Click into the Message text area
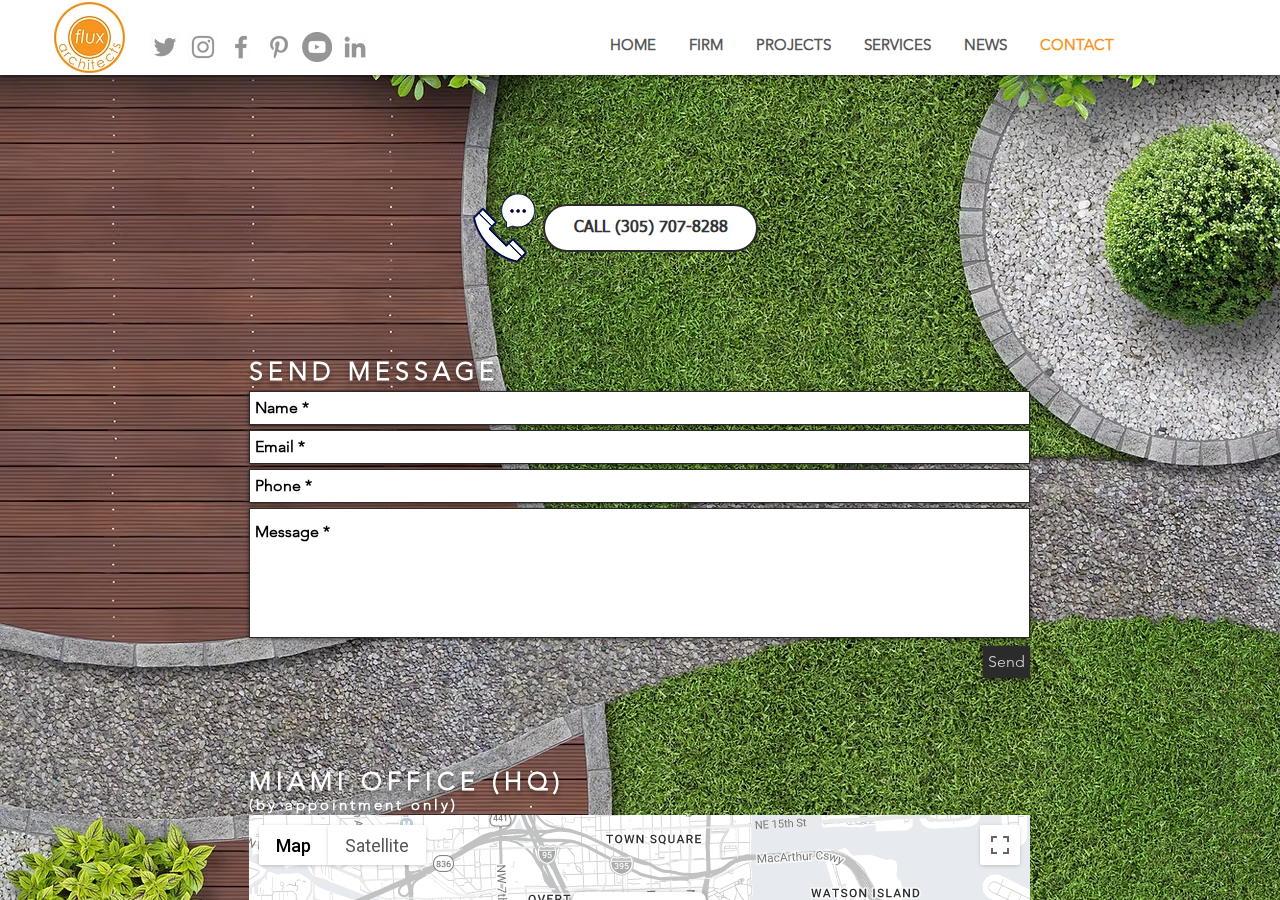The image size is (1280, 900). pyautogui.click(x=639, y=573)
